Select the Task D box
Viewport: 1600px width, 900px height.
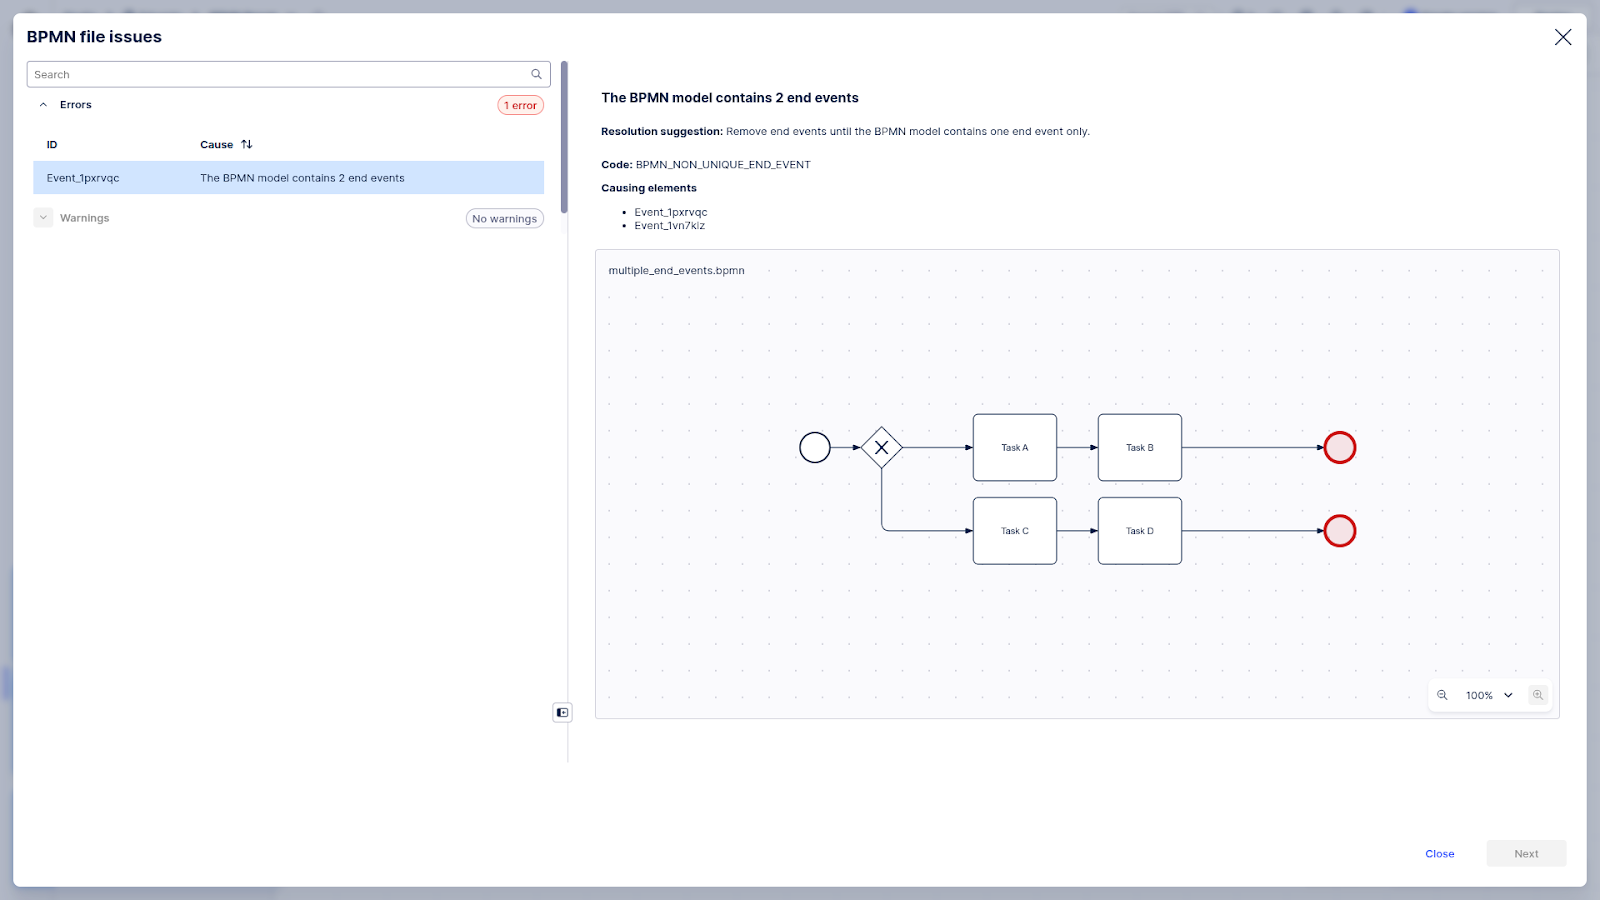pyautogui.click(x=1139, y=531)
